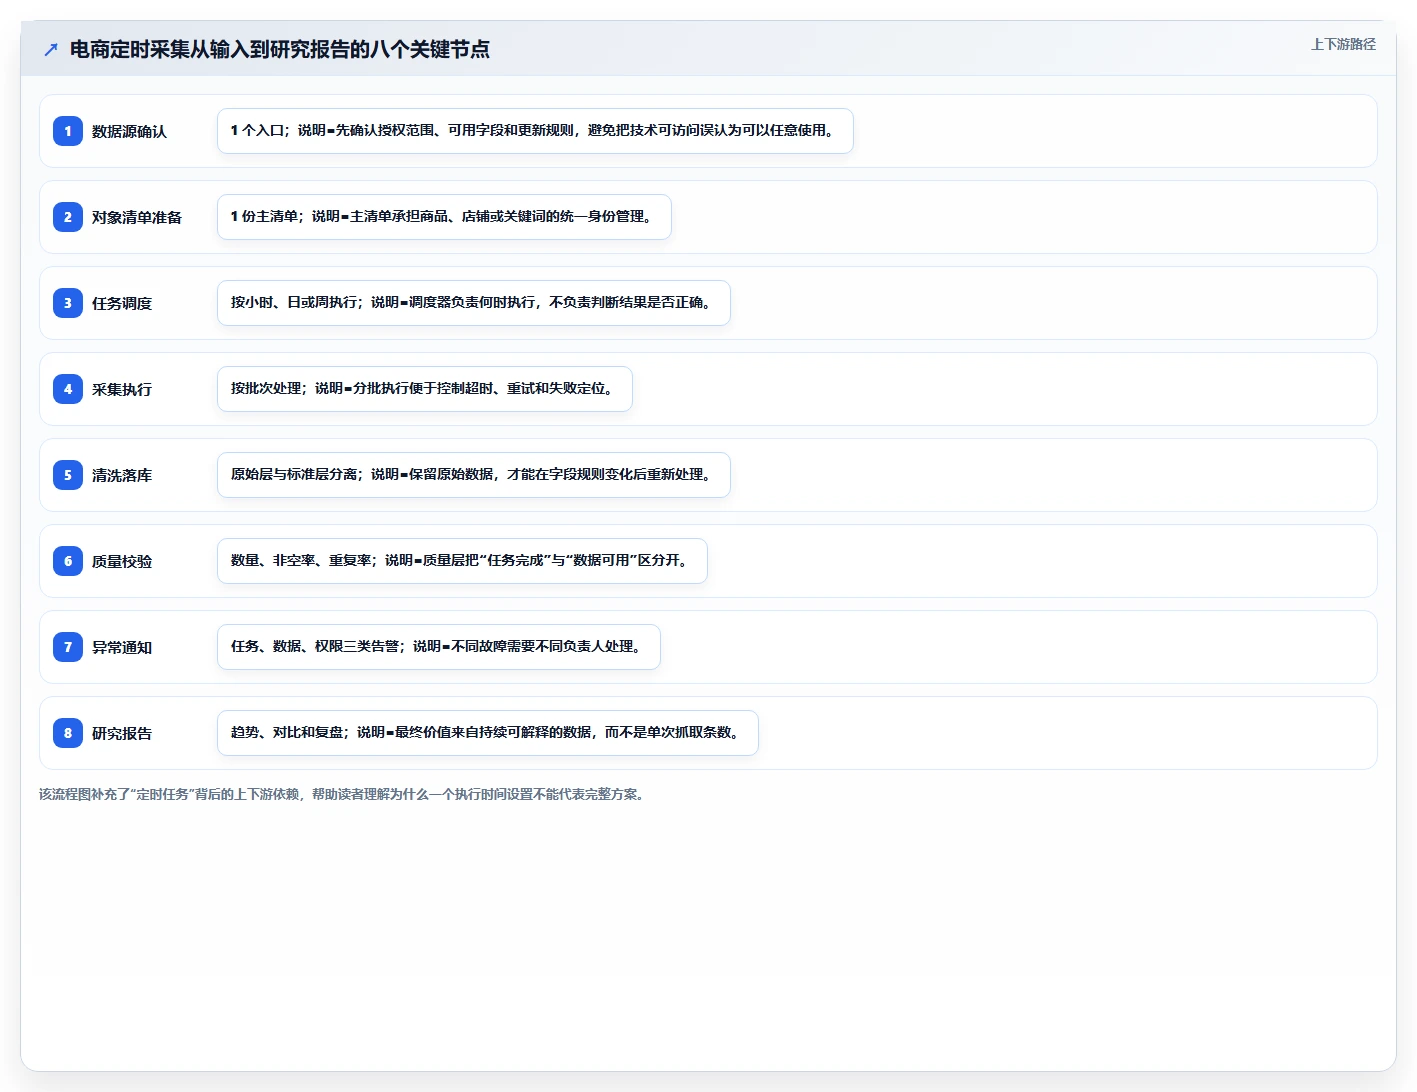
Task: Click the 对象清单准备 step label
Action: pos(137,217)
